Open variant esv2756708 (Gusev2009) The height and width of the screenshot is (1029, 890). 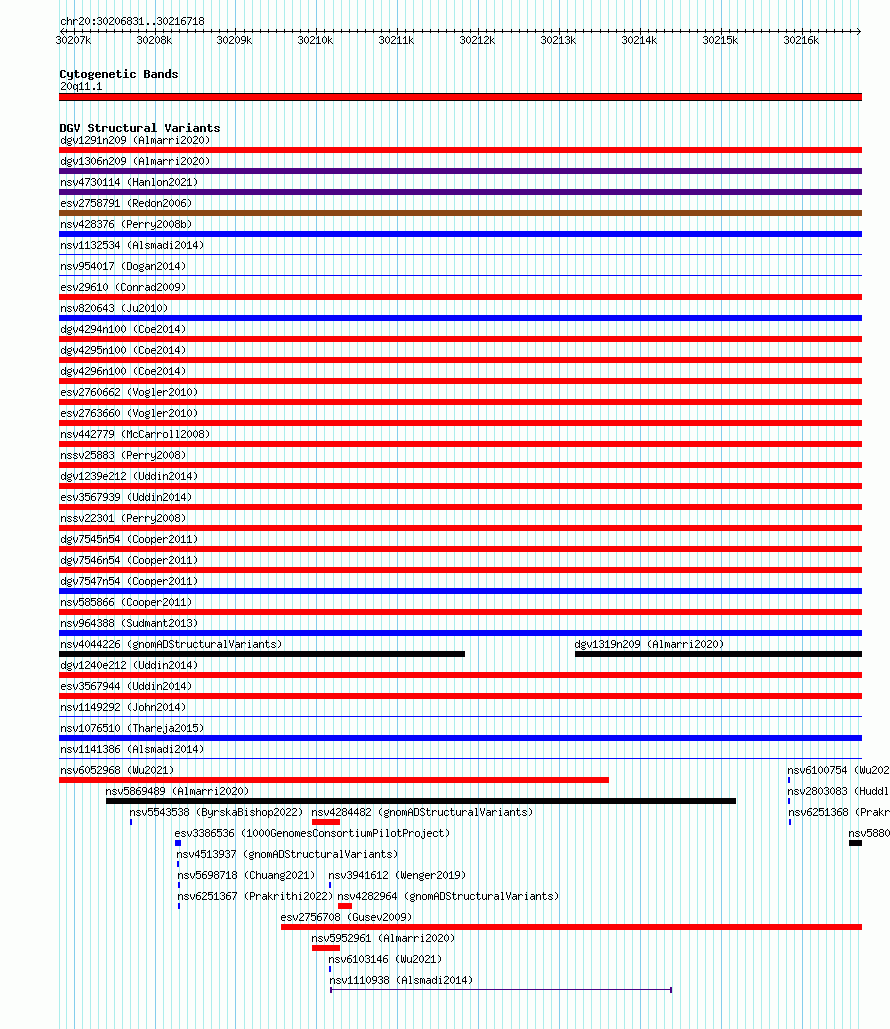click(347, 917)
